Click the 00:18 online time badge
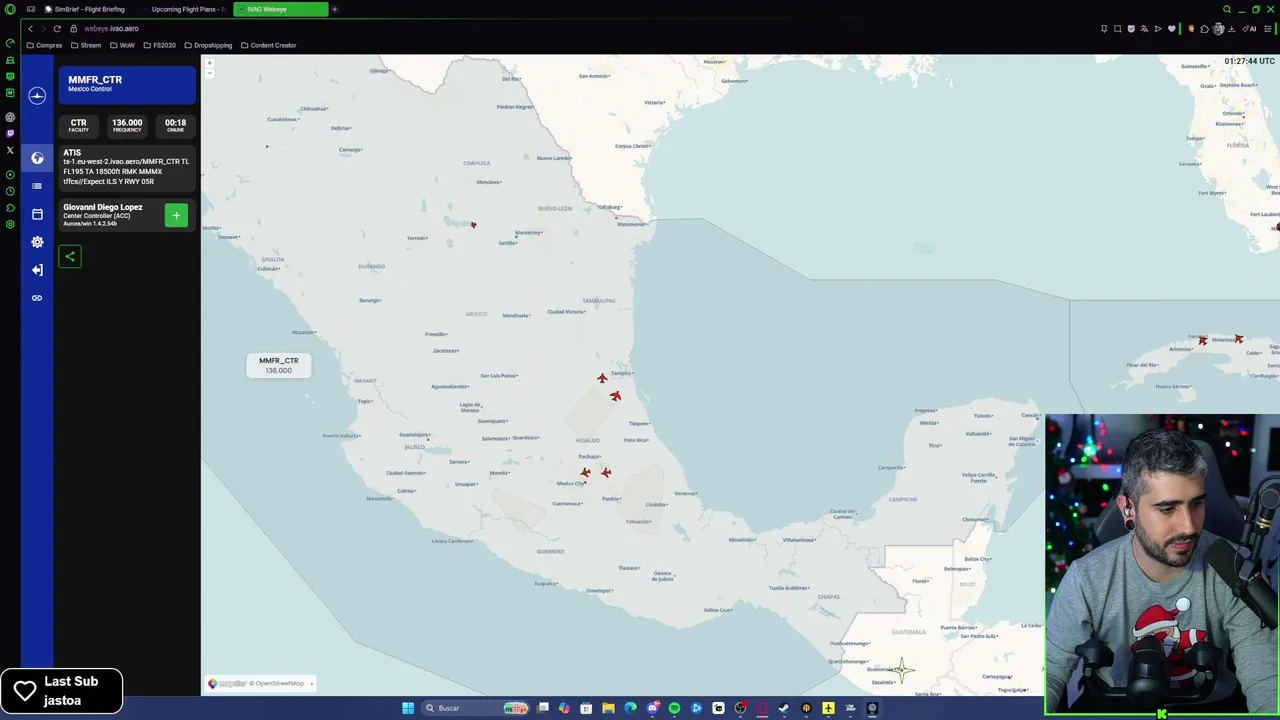This screenshot has width=1280, height=720. pos(175,125)
